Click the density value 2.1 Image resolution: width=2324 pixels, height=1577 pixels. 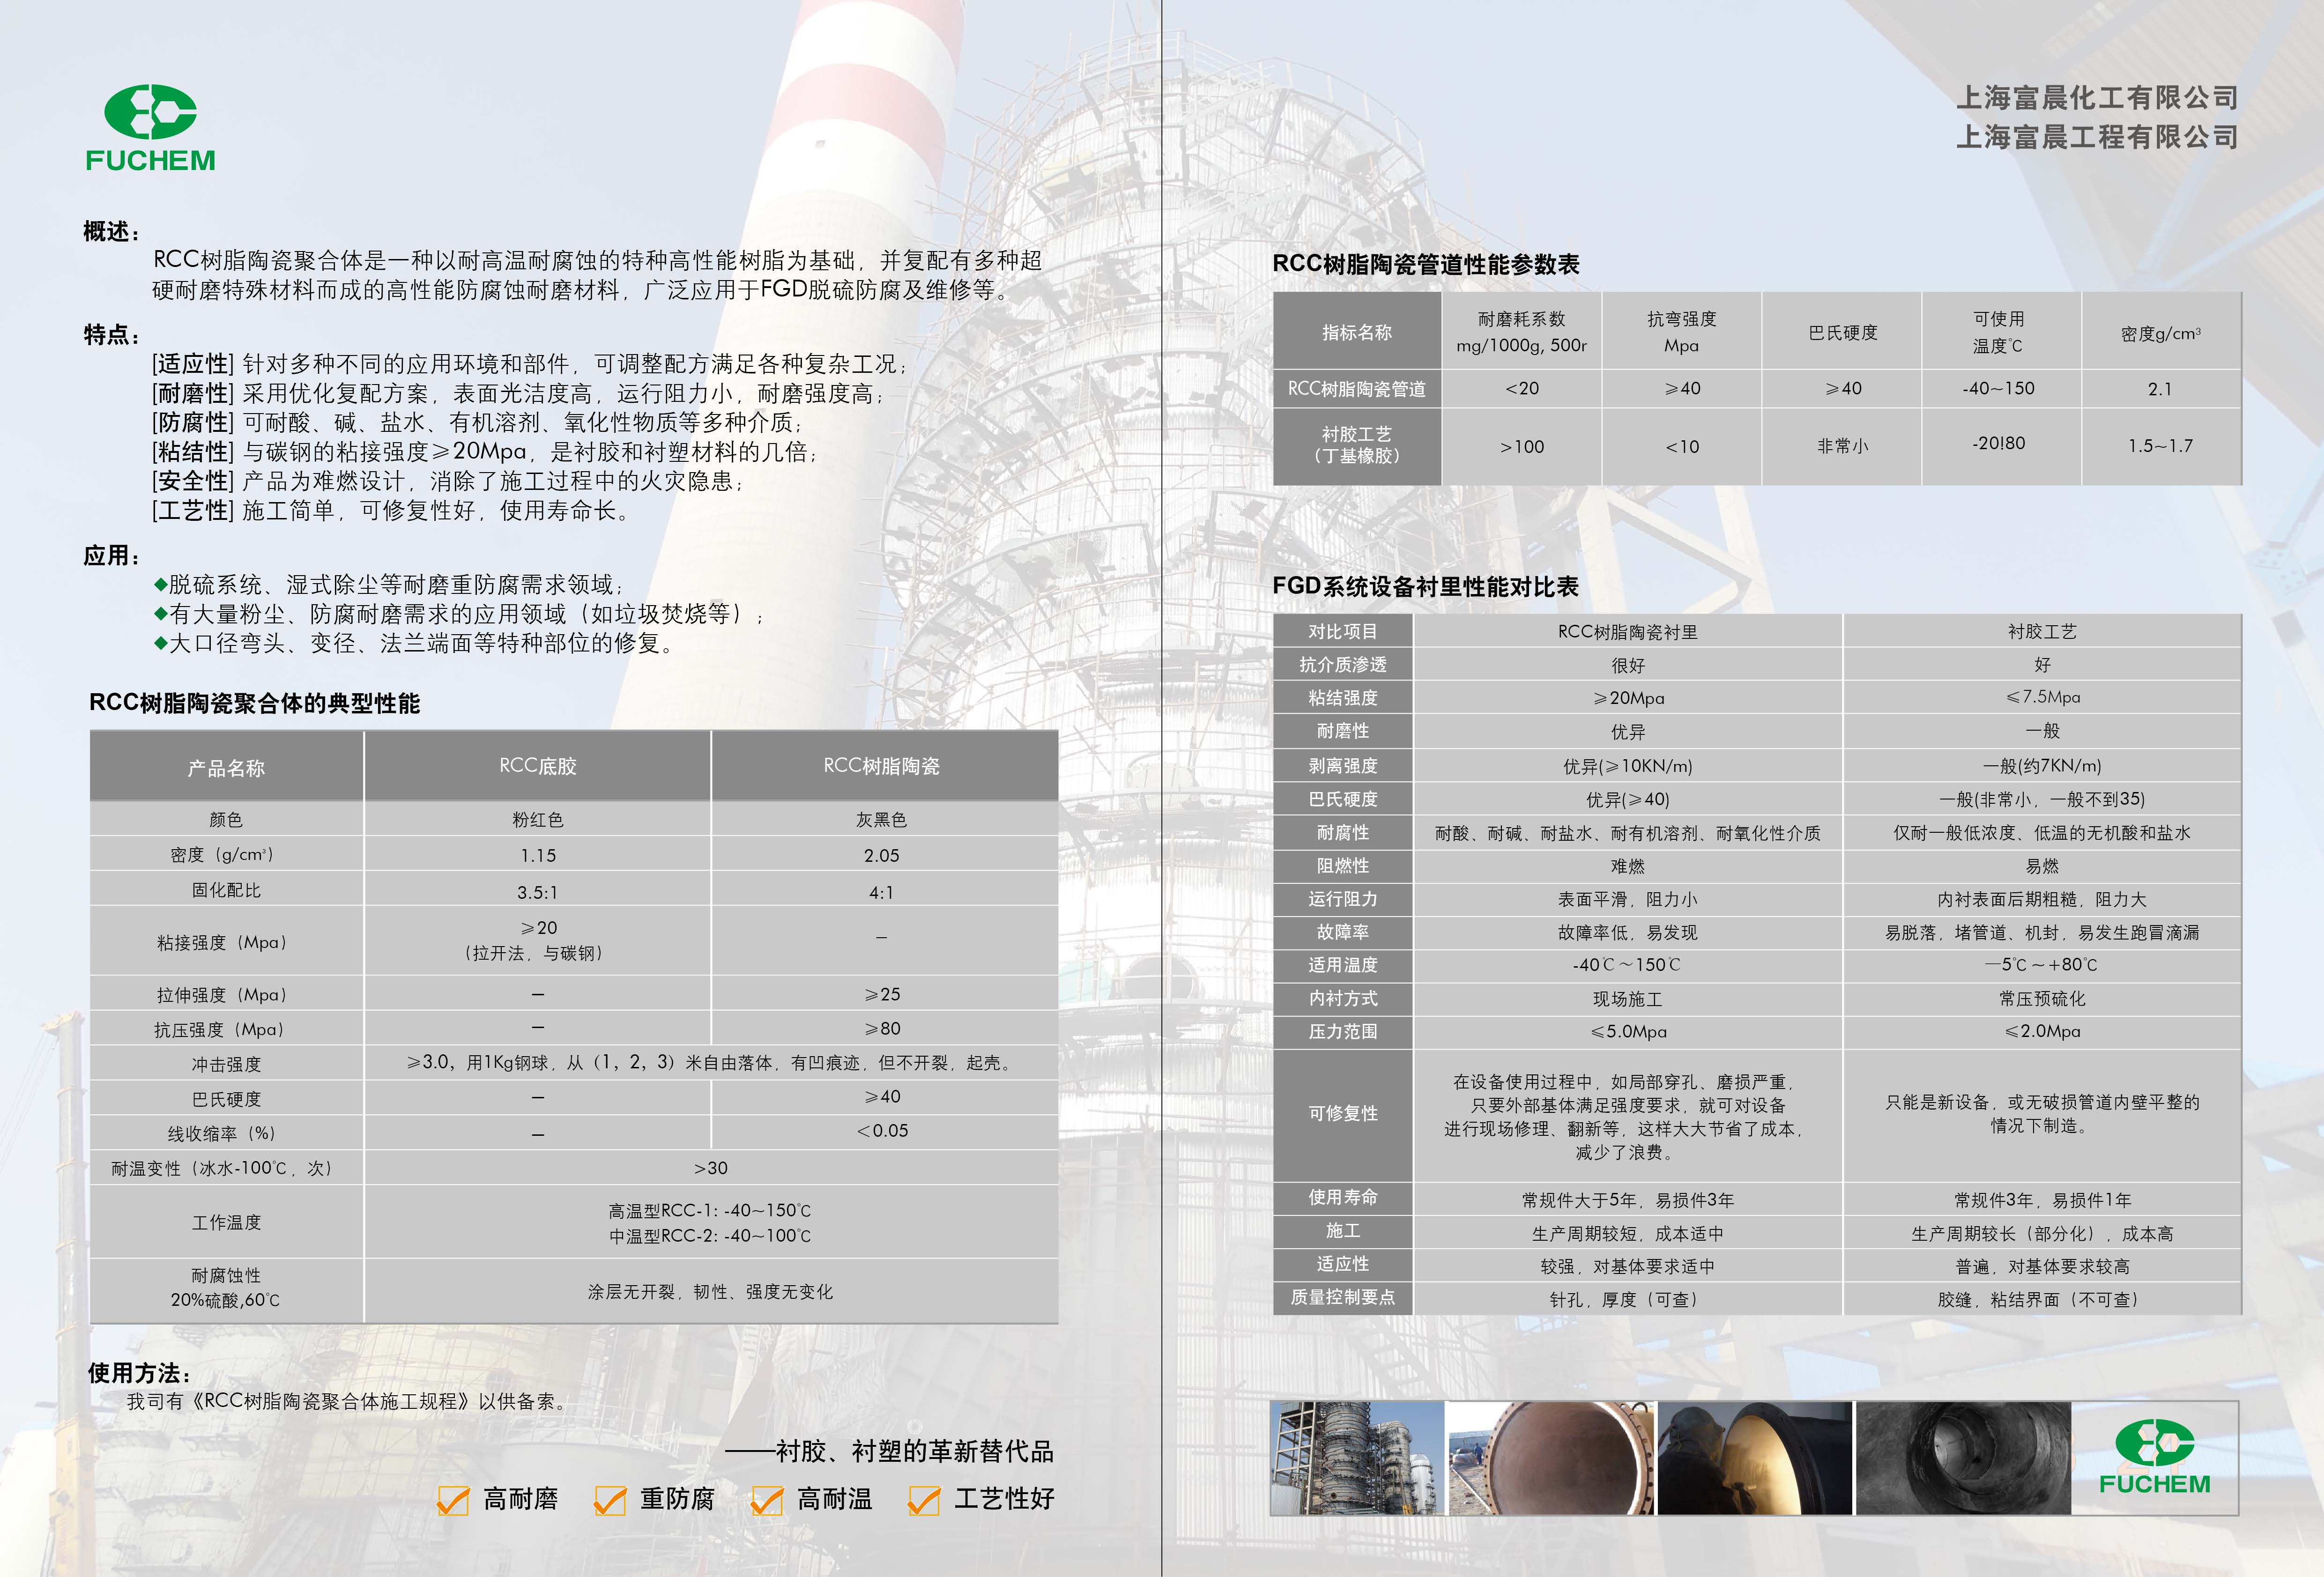[2160, 389]
